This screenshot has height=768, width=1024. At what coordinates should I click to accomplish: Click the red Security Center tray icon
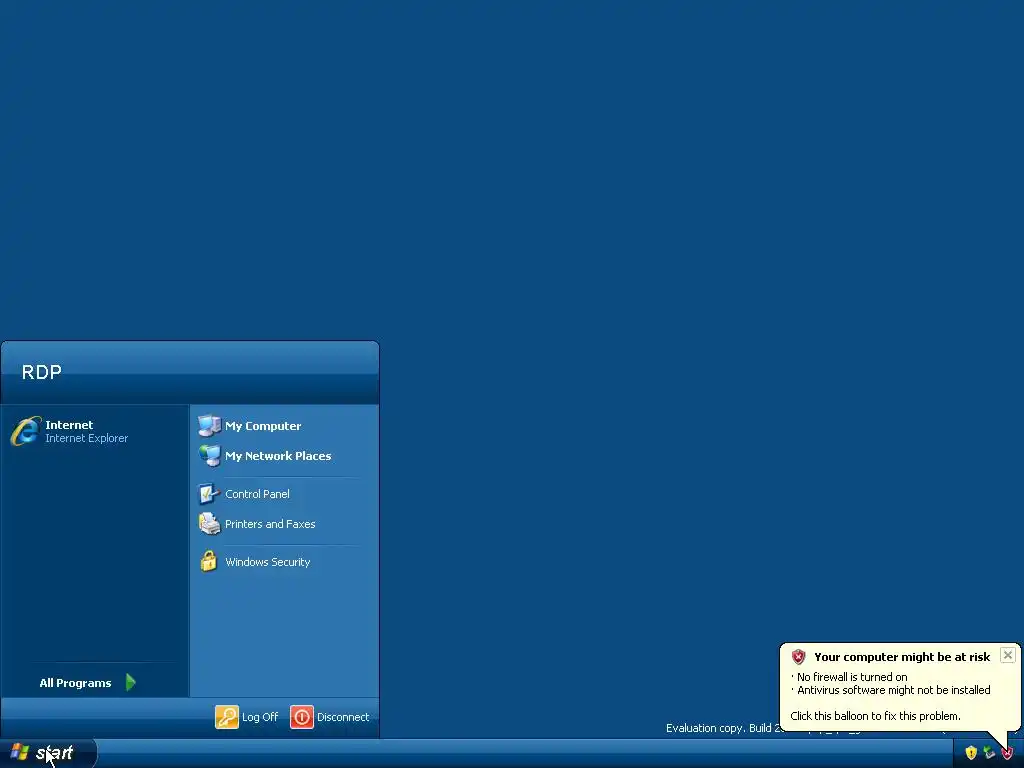1008,753
